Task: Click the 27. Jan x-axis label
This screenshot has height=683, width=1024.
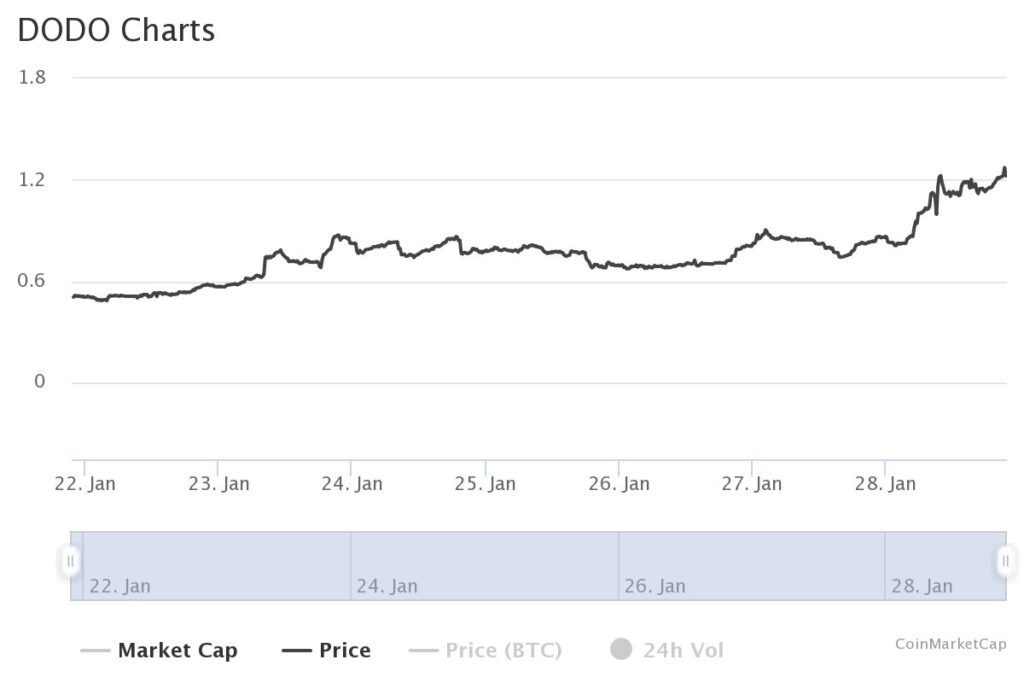Action: [752, 484]
